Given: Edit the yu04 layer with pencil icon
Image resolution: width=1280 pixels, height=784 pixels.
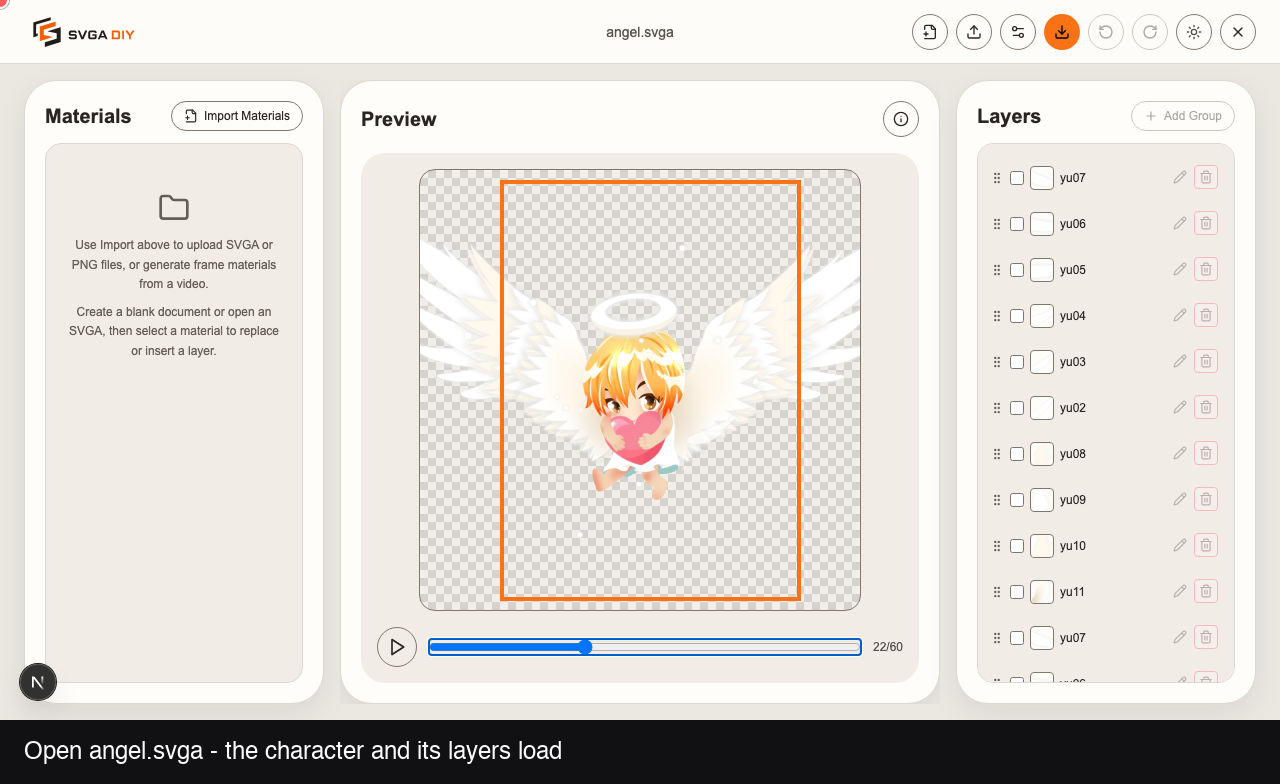Looking at the screenshot, I should 1180,316.
